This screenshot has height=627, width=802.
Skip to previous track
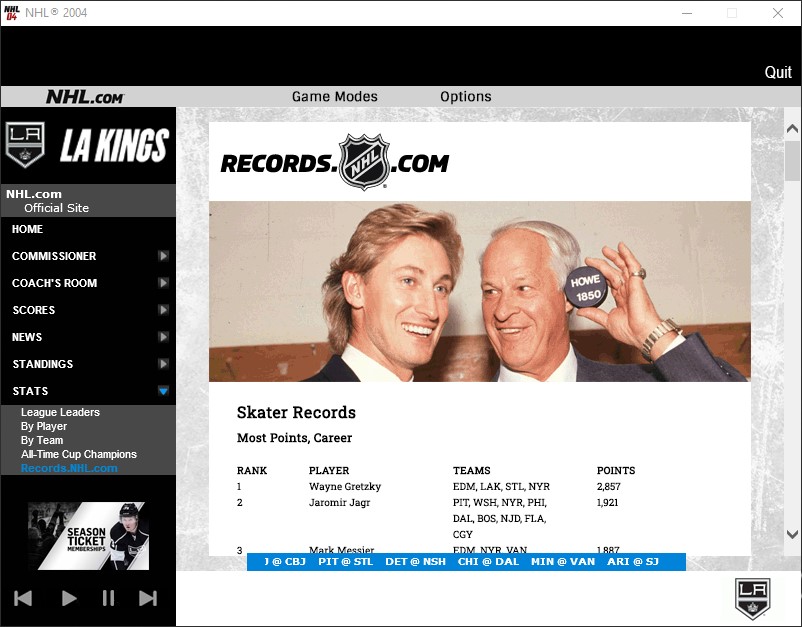coord(23,598)
